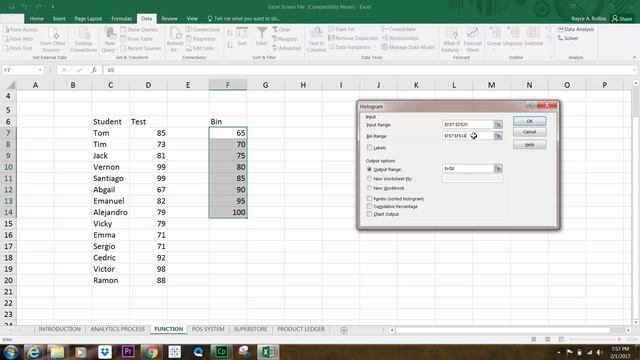Click Consolidate in Data Tools
Viewport: 640px width, 360px height.
click(399, 29)
